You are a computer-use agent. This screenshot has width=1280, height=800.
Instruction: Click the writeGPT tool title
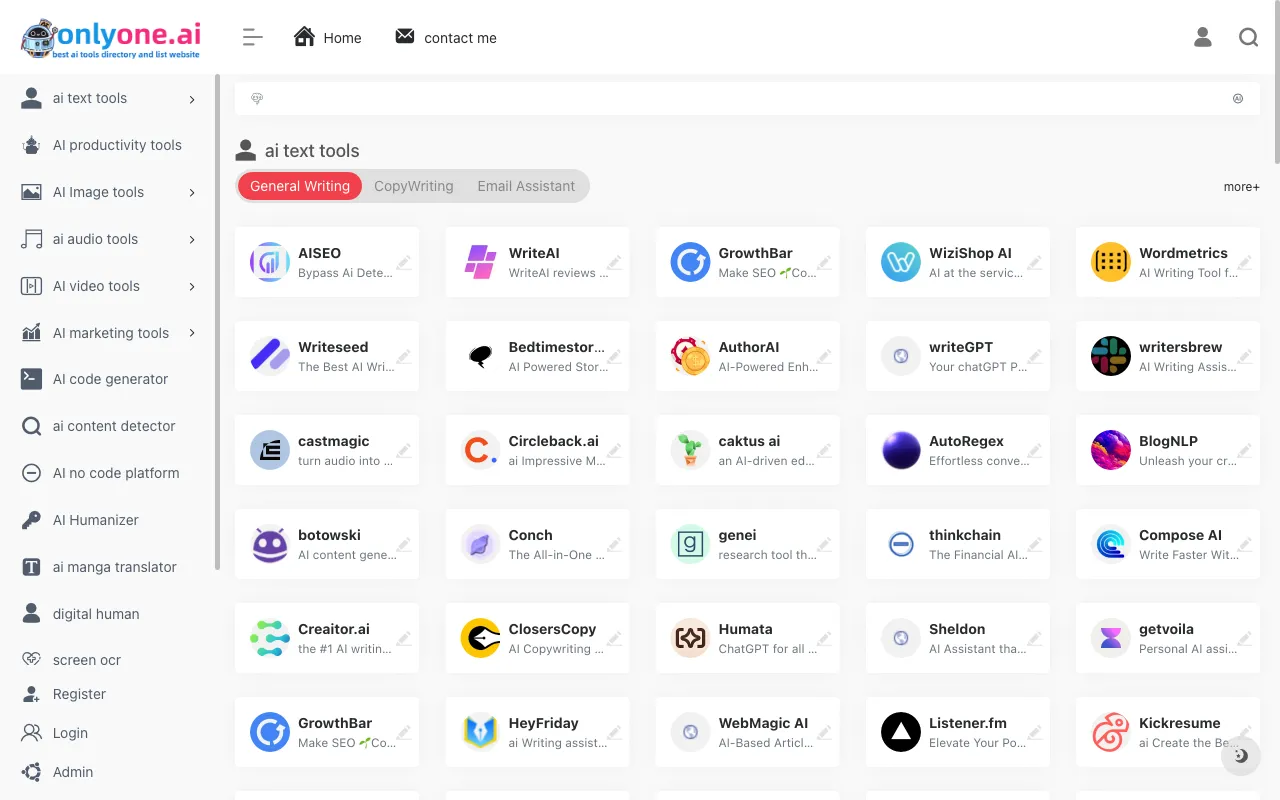961,347
